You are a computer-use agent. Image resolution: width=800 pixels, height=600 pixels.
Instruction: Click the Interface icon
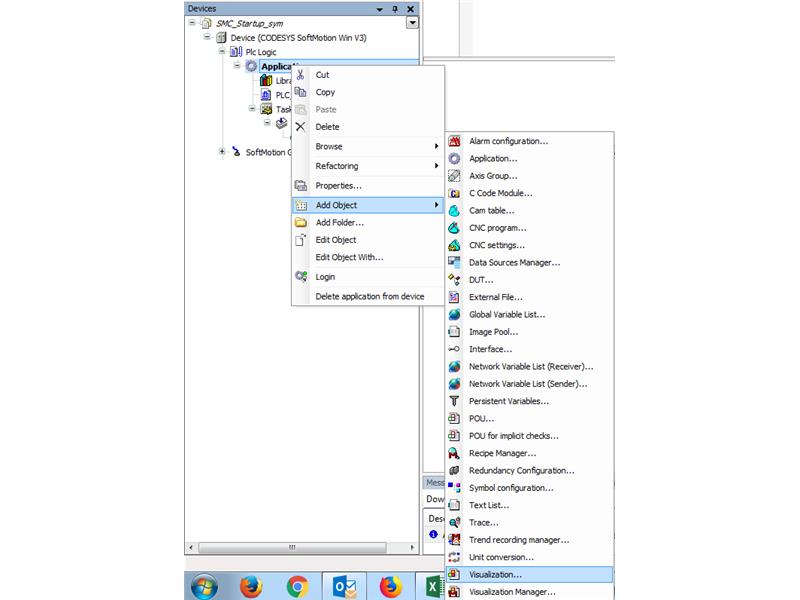[x=454, y=349]
